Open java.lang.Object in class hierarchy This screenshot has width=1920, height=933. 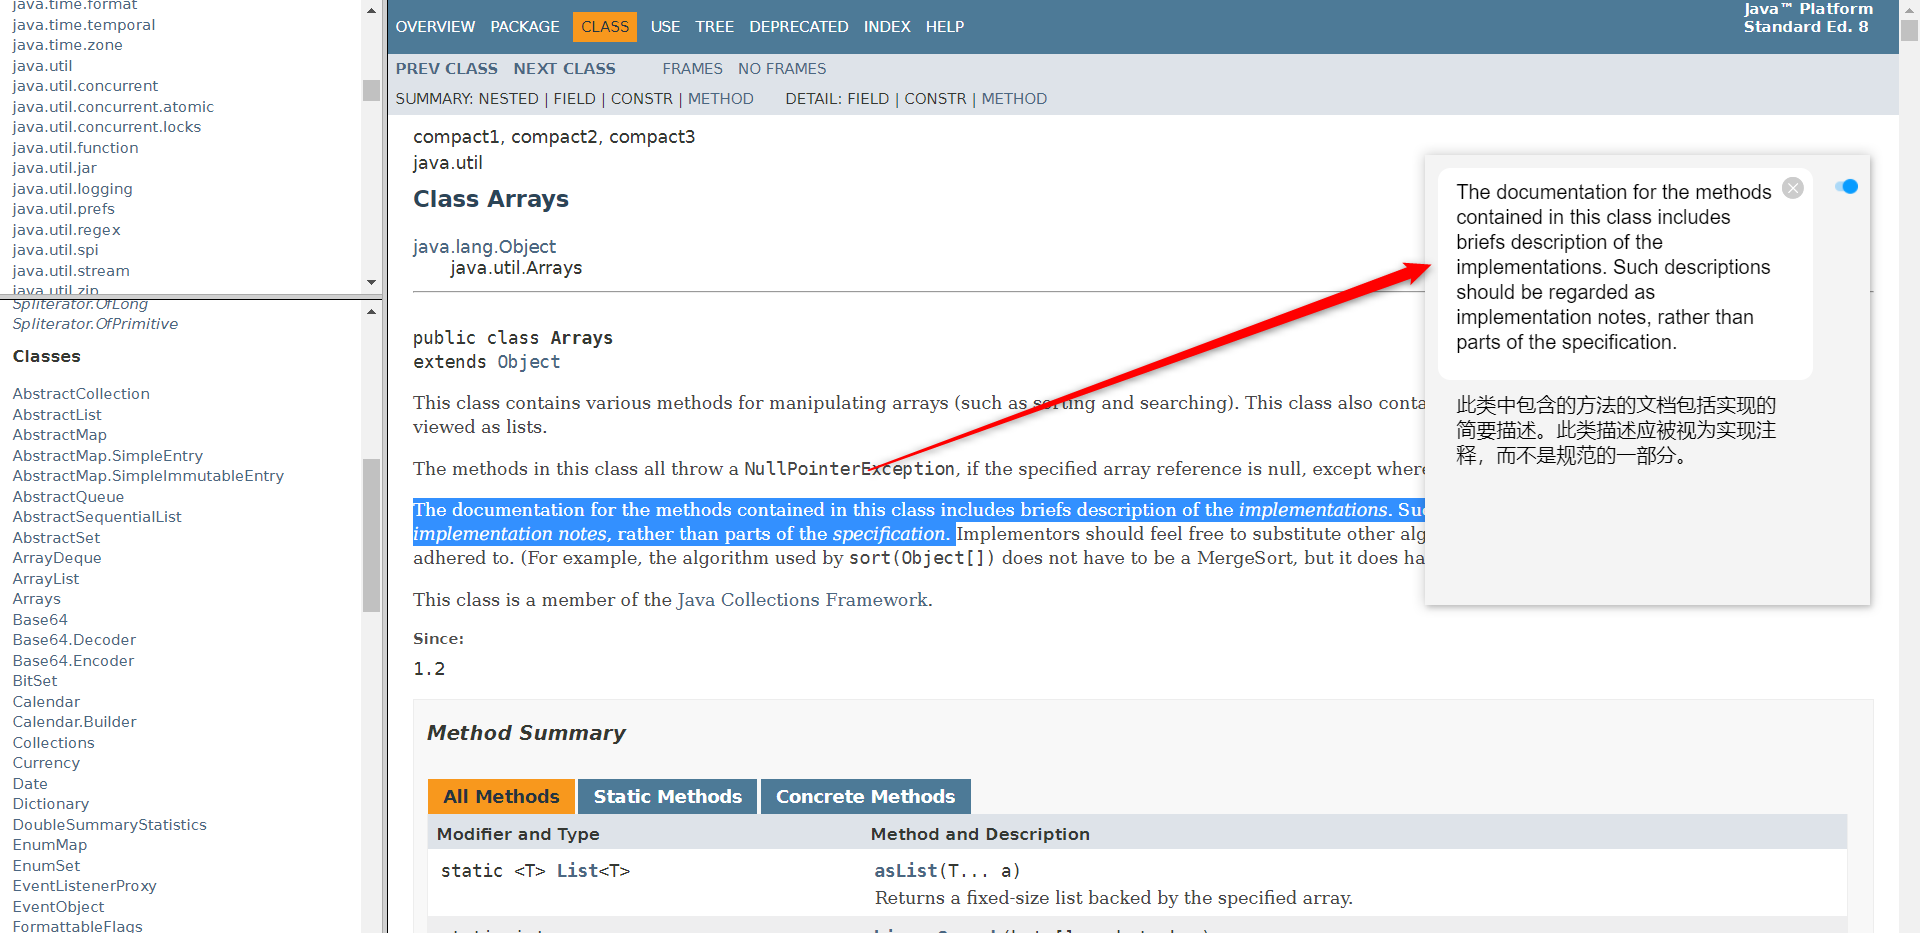click(x=484, y=247)
